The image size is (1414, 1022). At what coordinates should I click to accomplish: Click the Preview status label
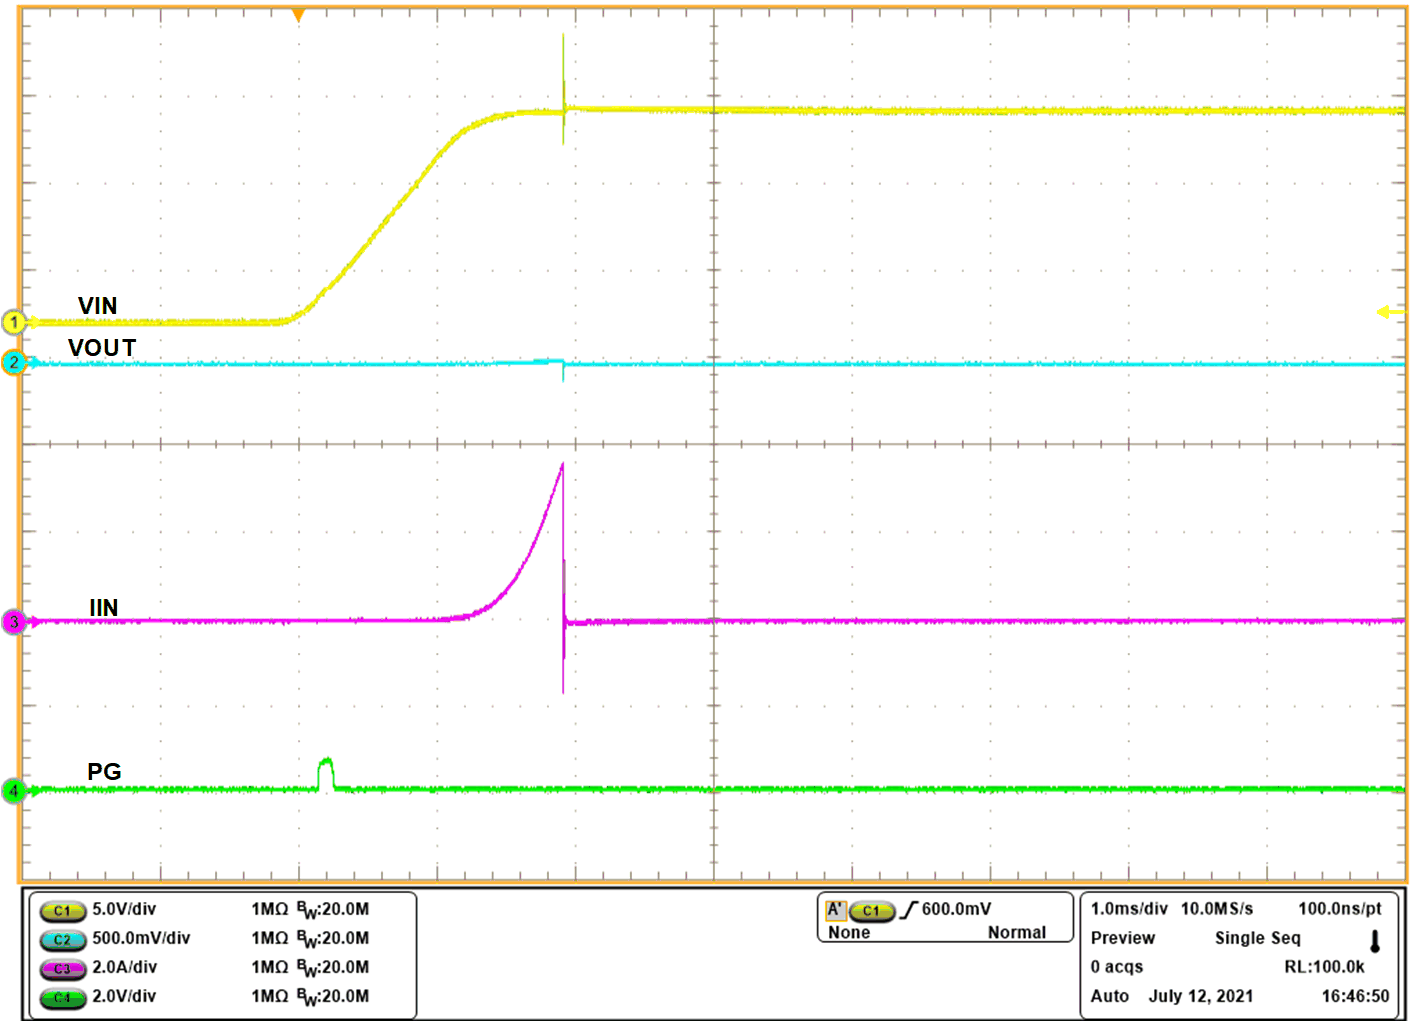click(x=1122, y=938)
